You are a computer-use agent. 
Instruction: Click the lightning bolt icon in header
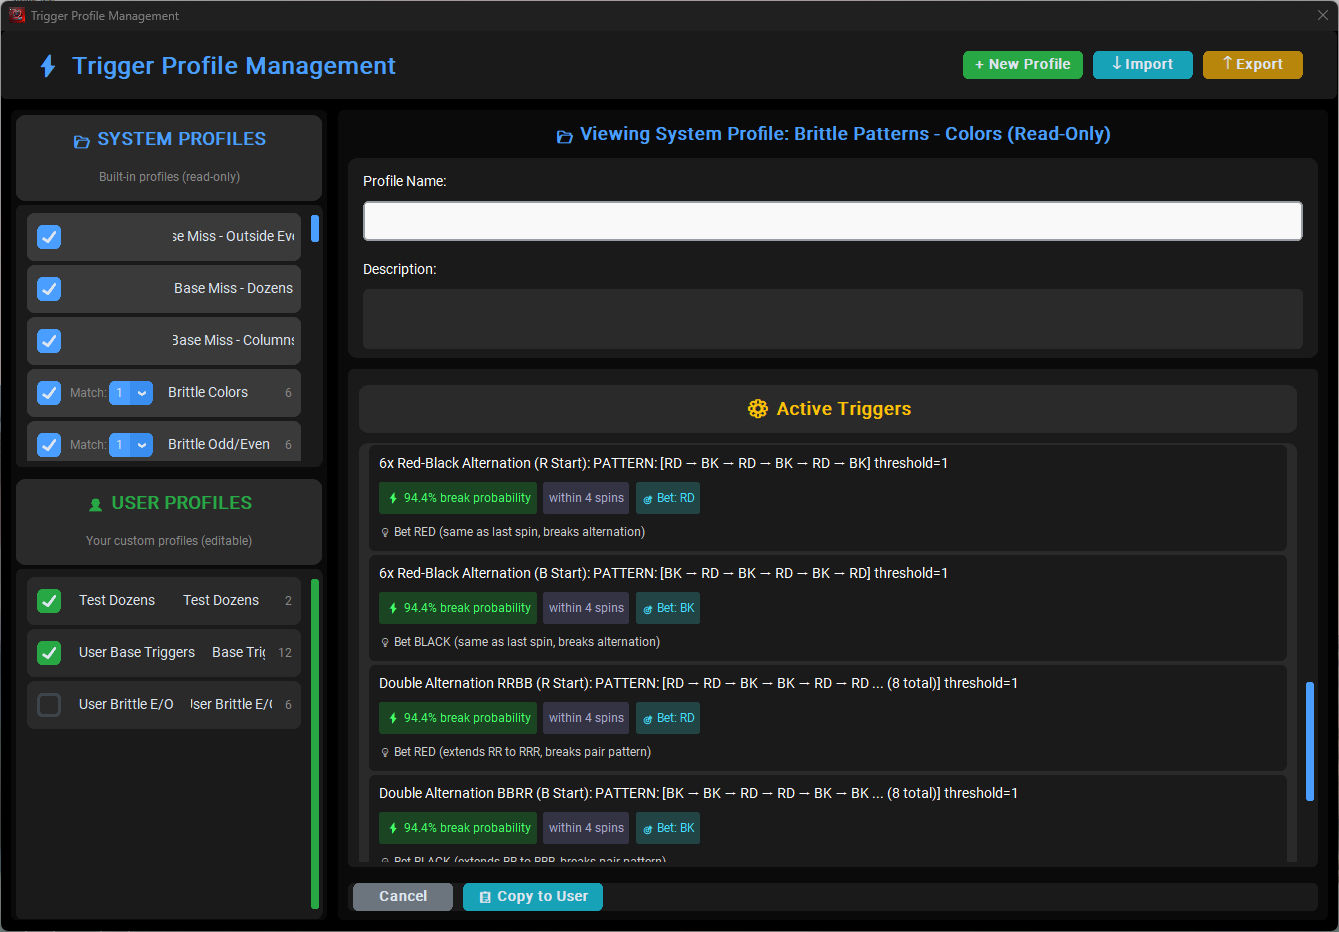47,66
